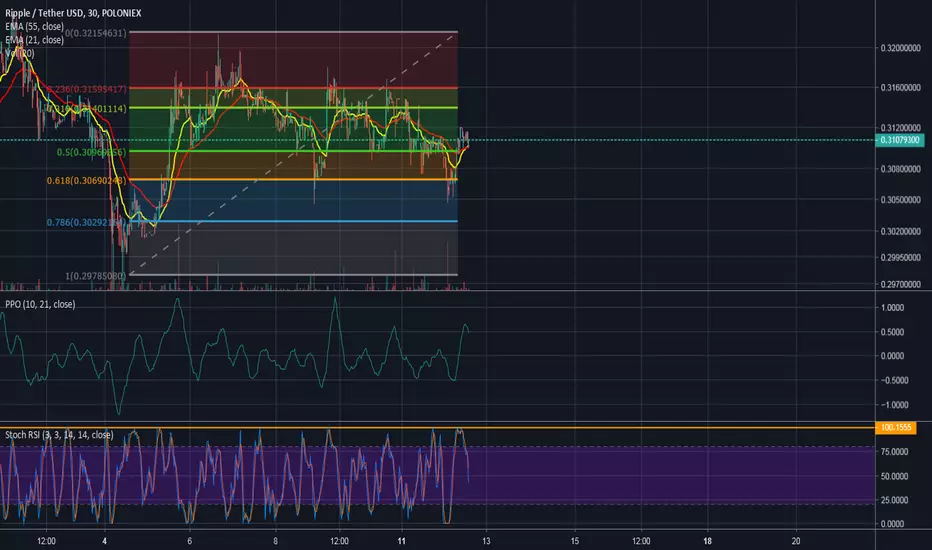
Task: Click the time axis date label 8
Action: (x=275, y=541)
